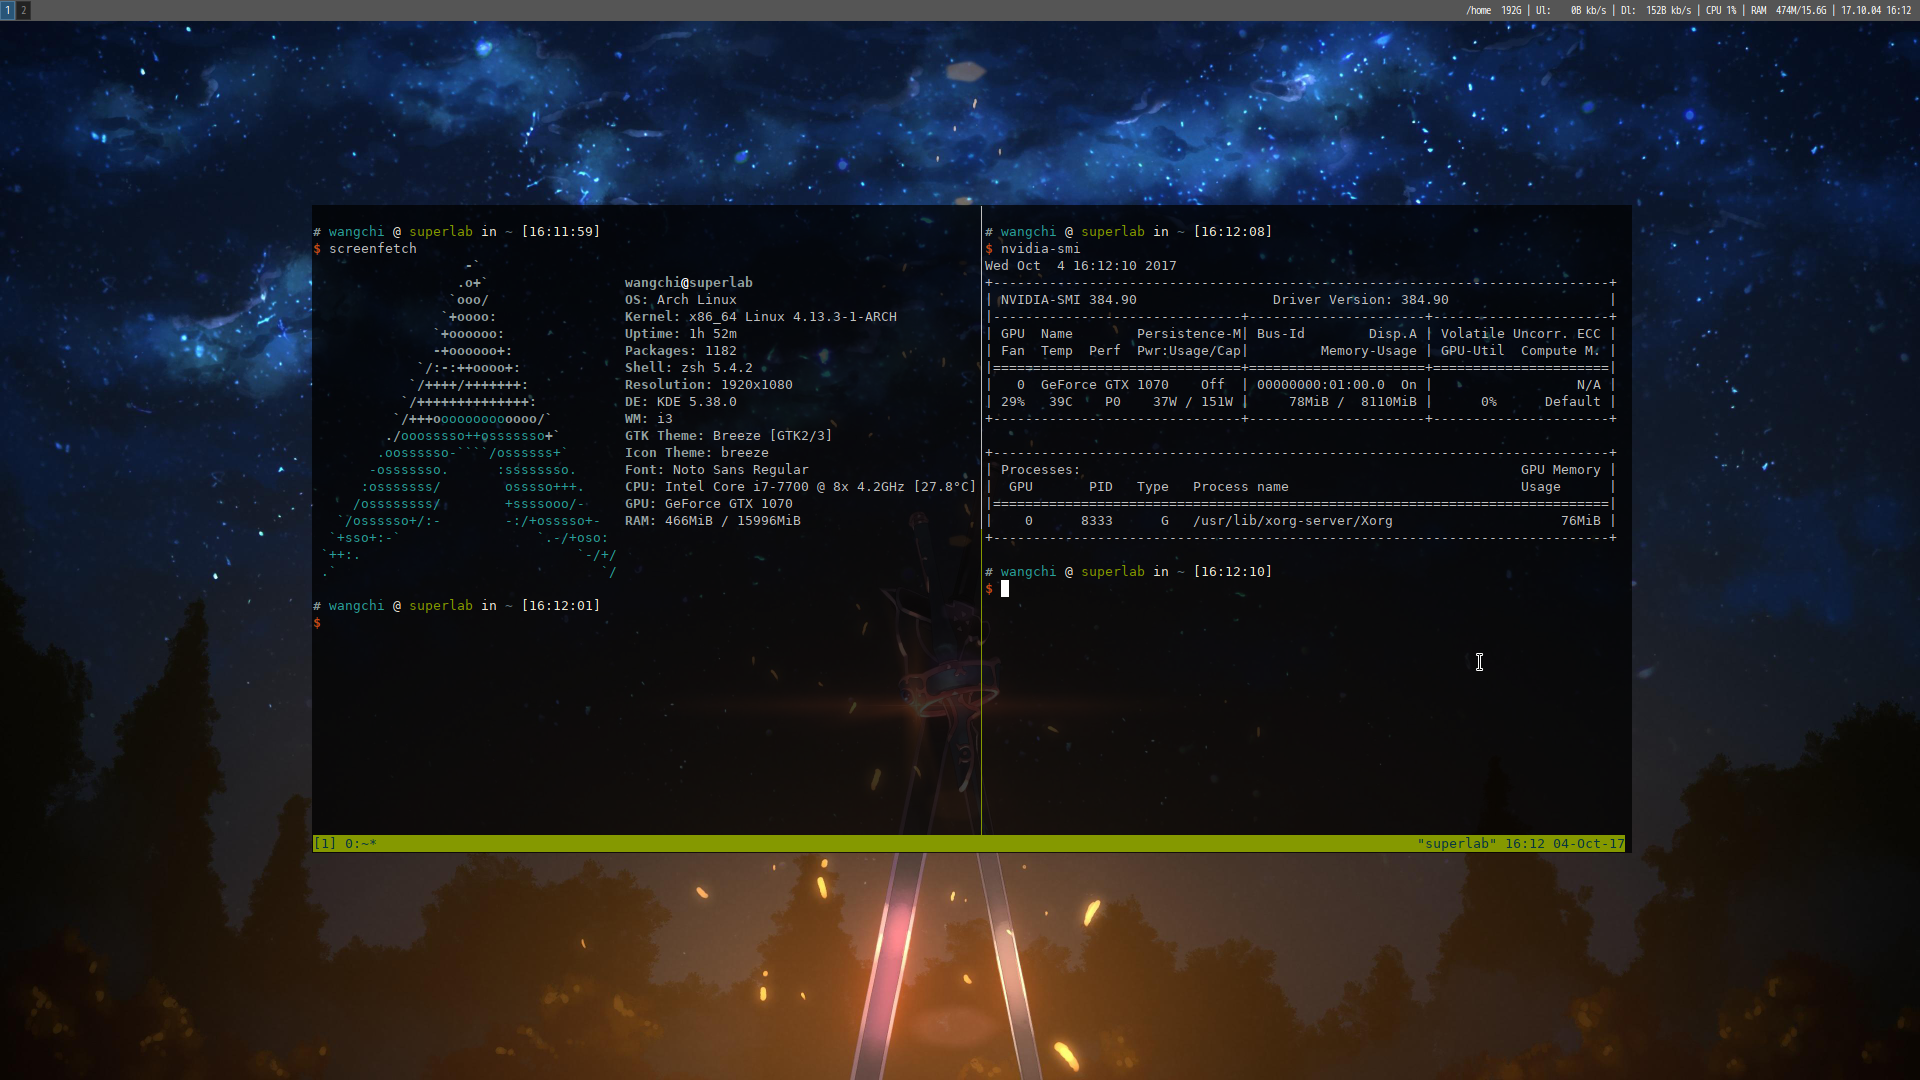Click the left pane prompt timestamp [16:11:59]

(560, 232)
